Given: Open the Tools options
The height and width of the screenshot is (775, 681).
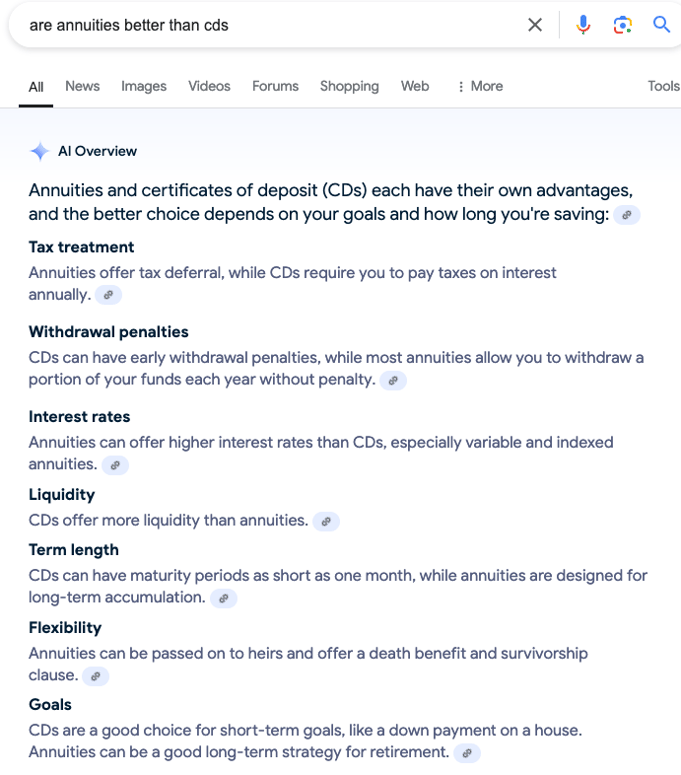Looking at the screenshot, I should pos(664,86).
